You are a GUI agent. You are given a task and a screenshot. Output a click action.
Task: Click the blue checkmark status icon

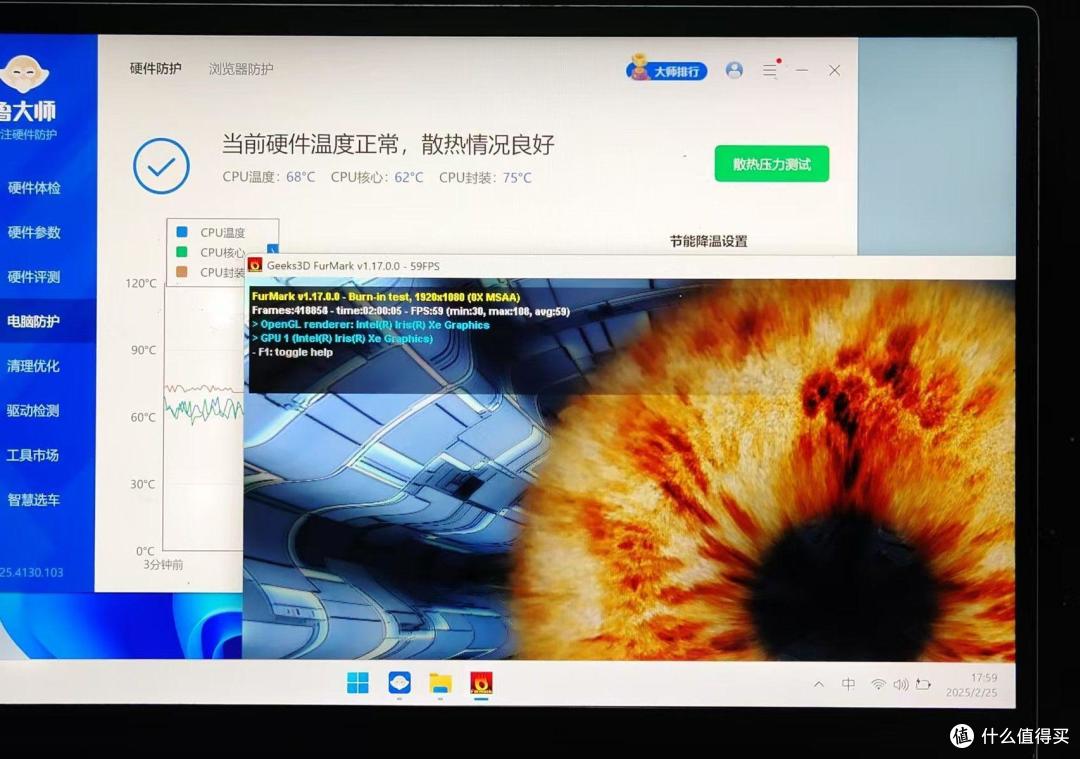161,165
